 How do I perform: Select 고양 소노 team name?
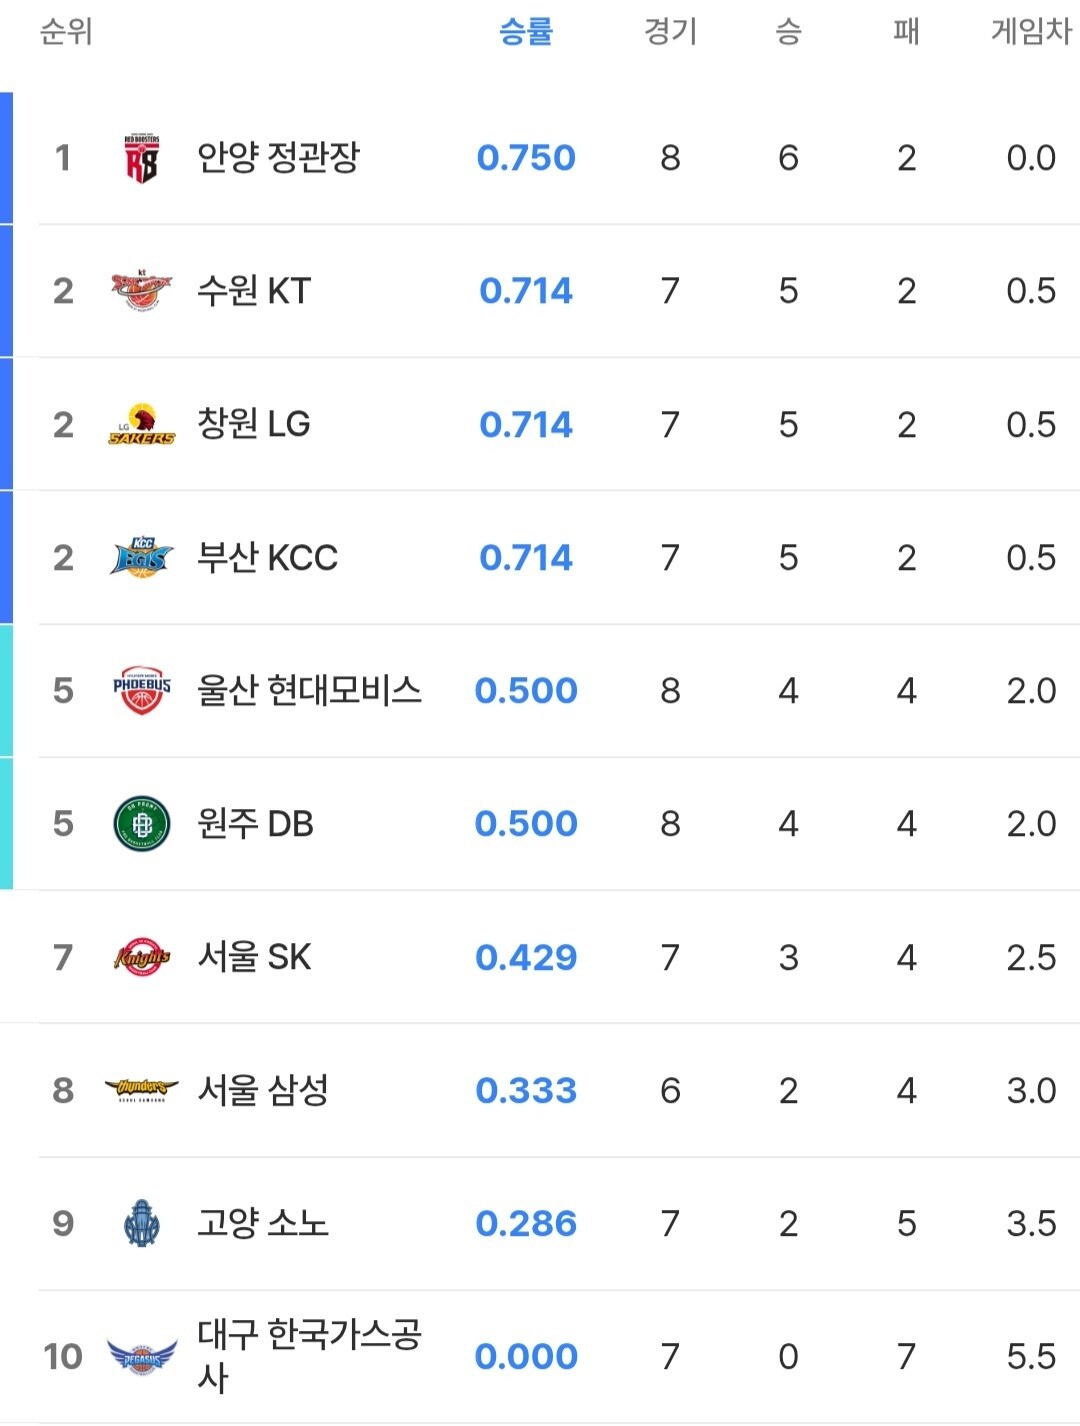(262, 1223)
